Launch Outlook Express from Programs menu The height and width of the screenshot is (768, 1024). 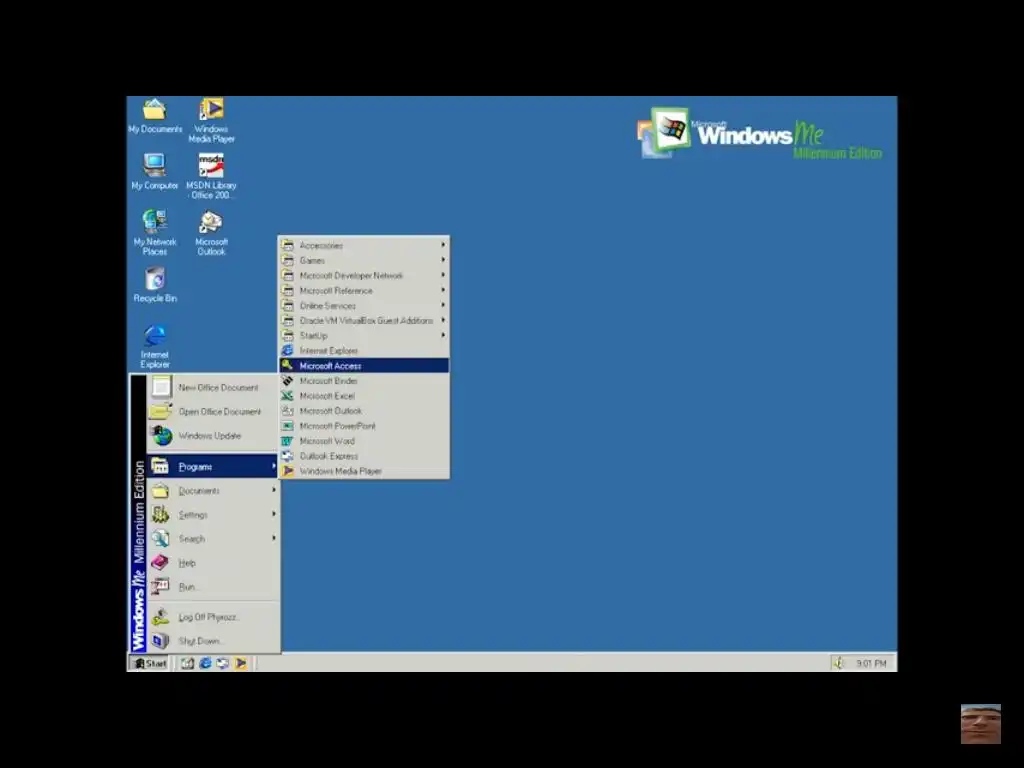364,456
